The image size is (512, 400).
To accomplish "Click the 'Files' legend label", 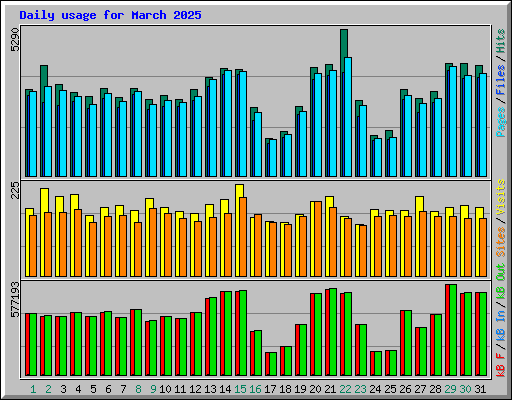I will click(x=501, y=80).
